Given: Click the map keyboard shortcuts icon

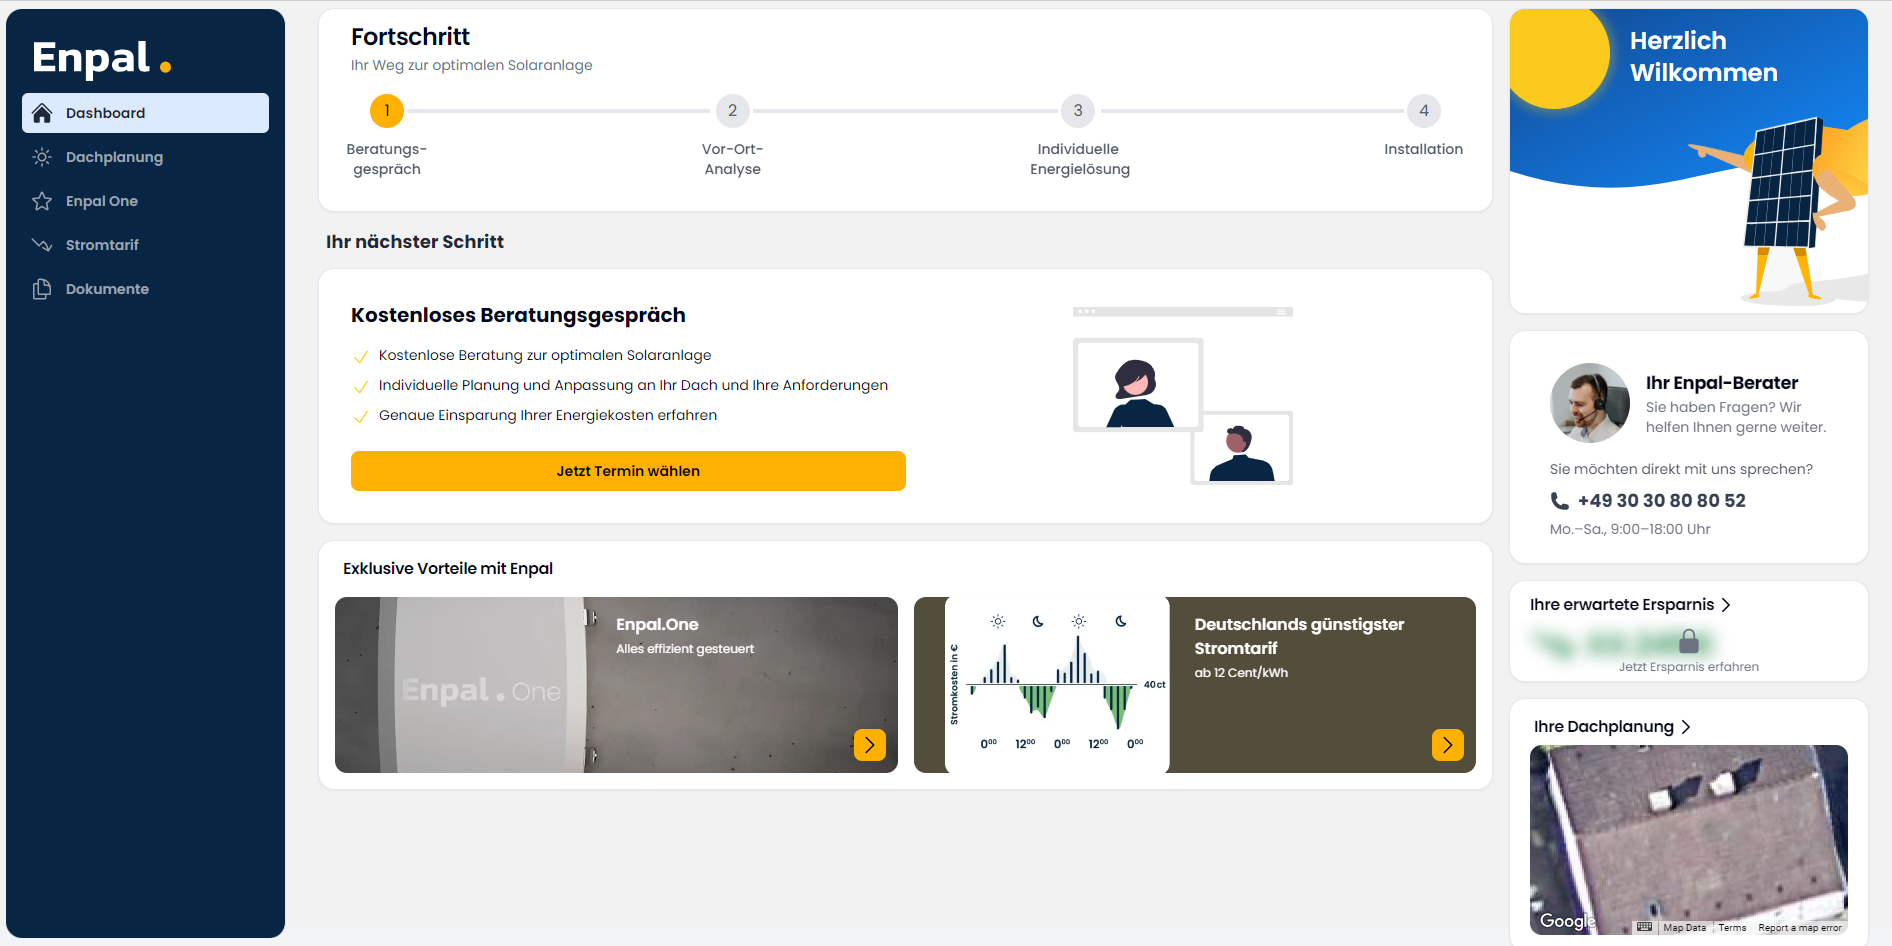Looking at the screenshot, I should click(x=1645, y=927).
